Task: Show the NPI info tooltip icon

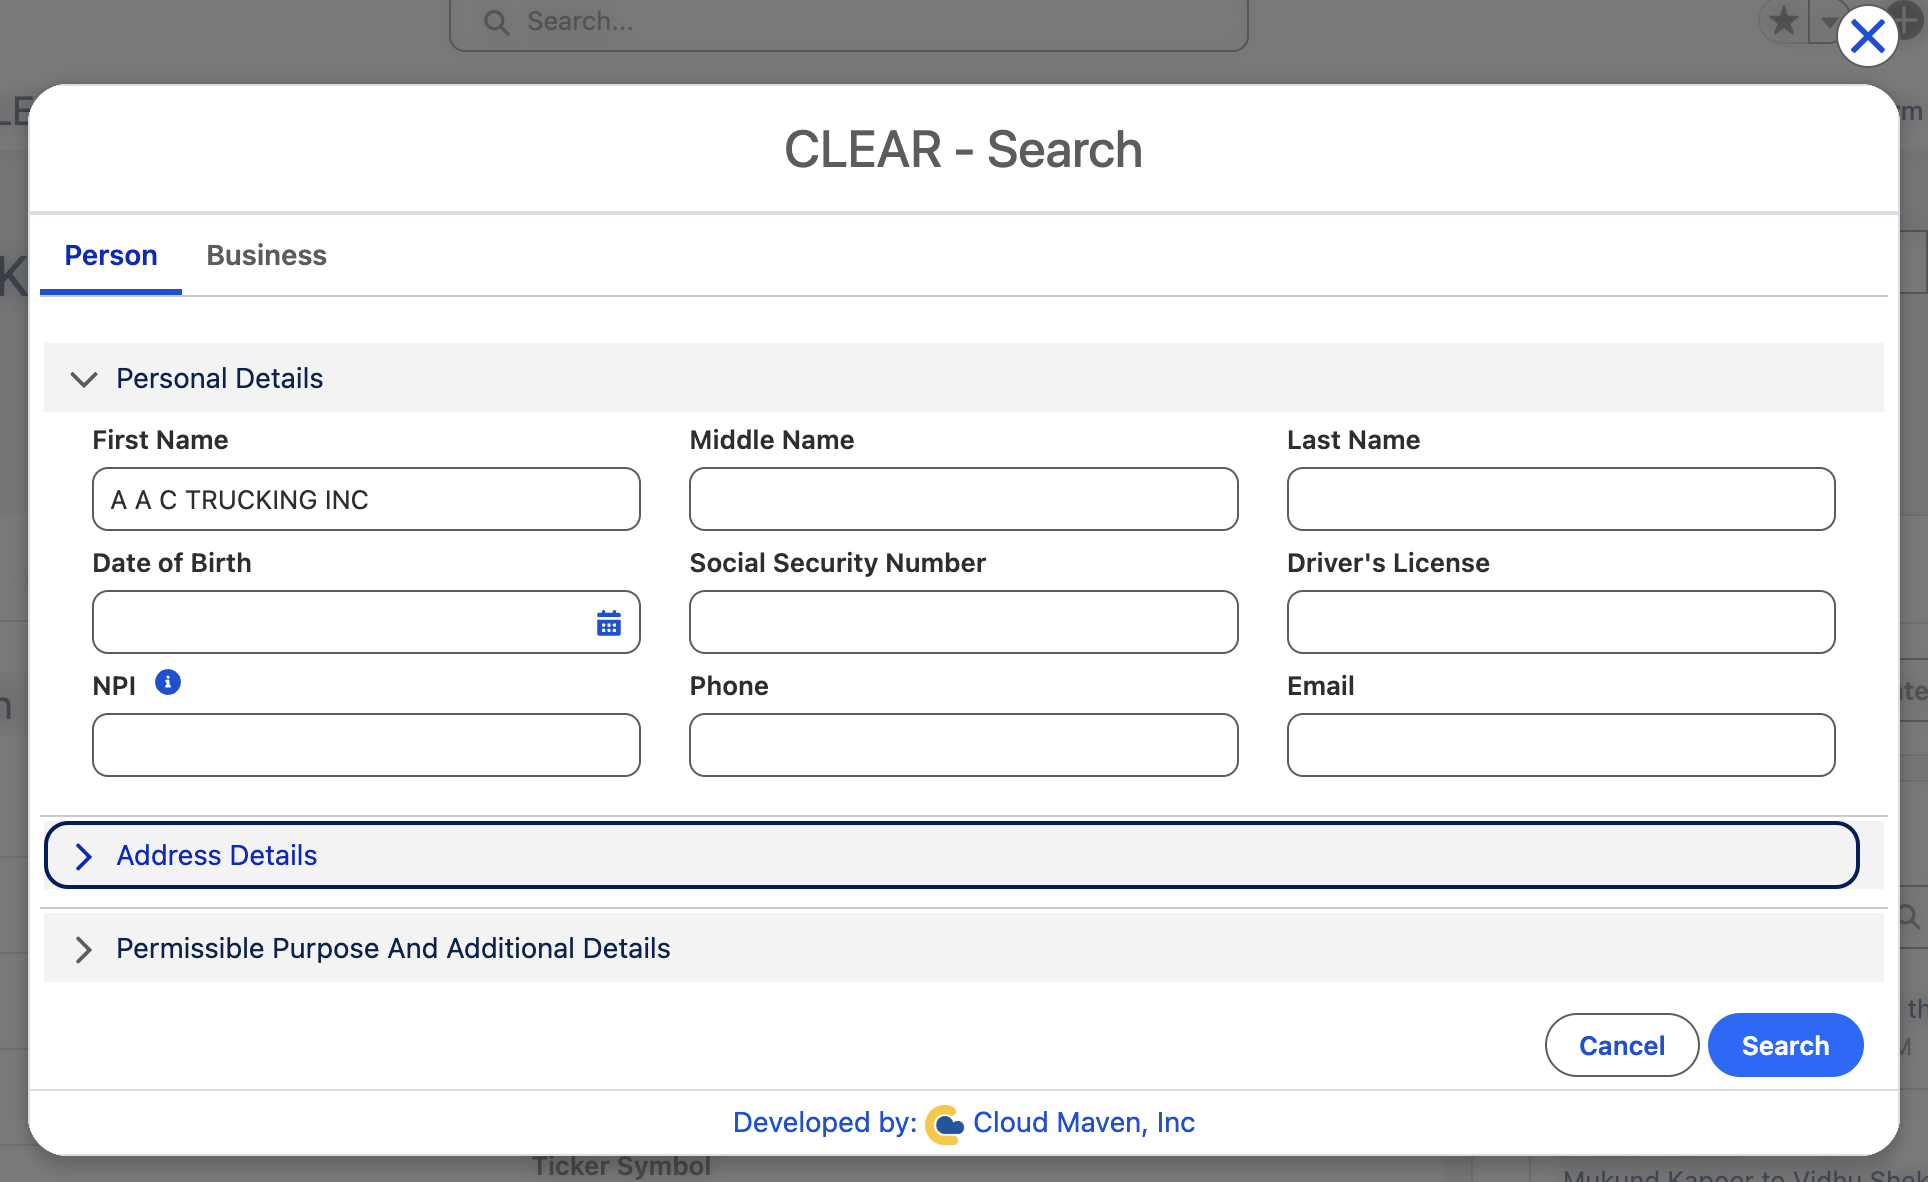Action: 168,682
